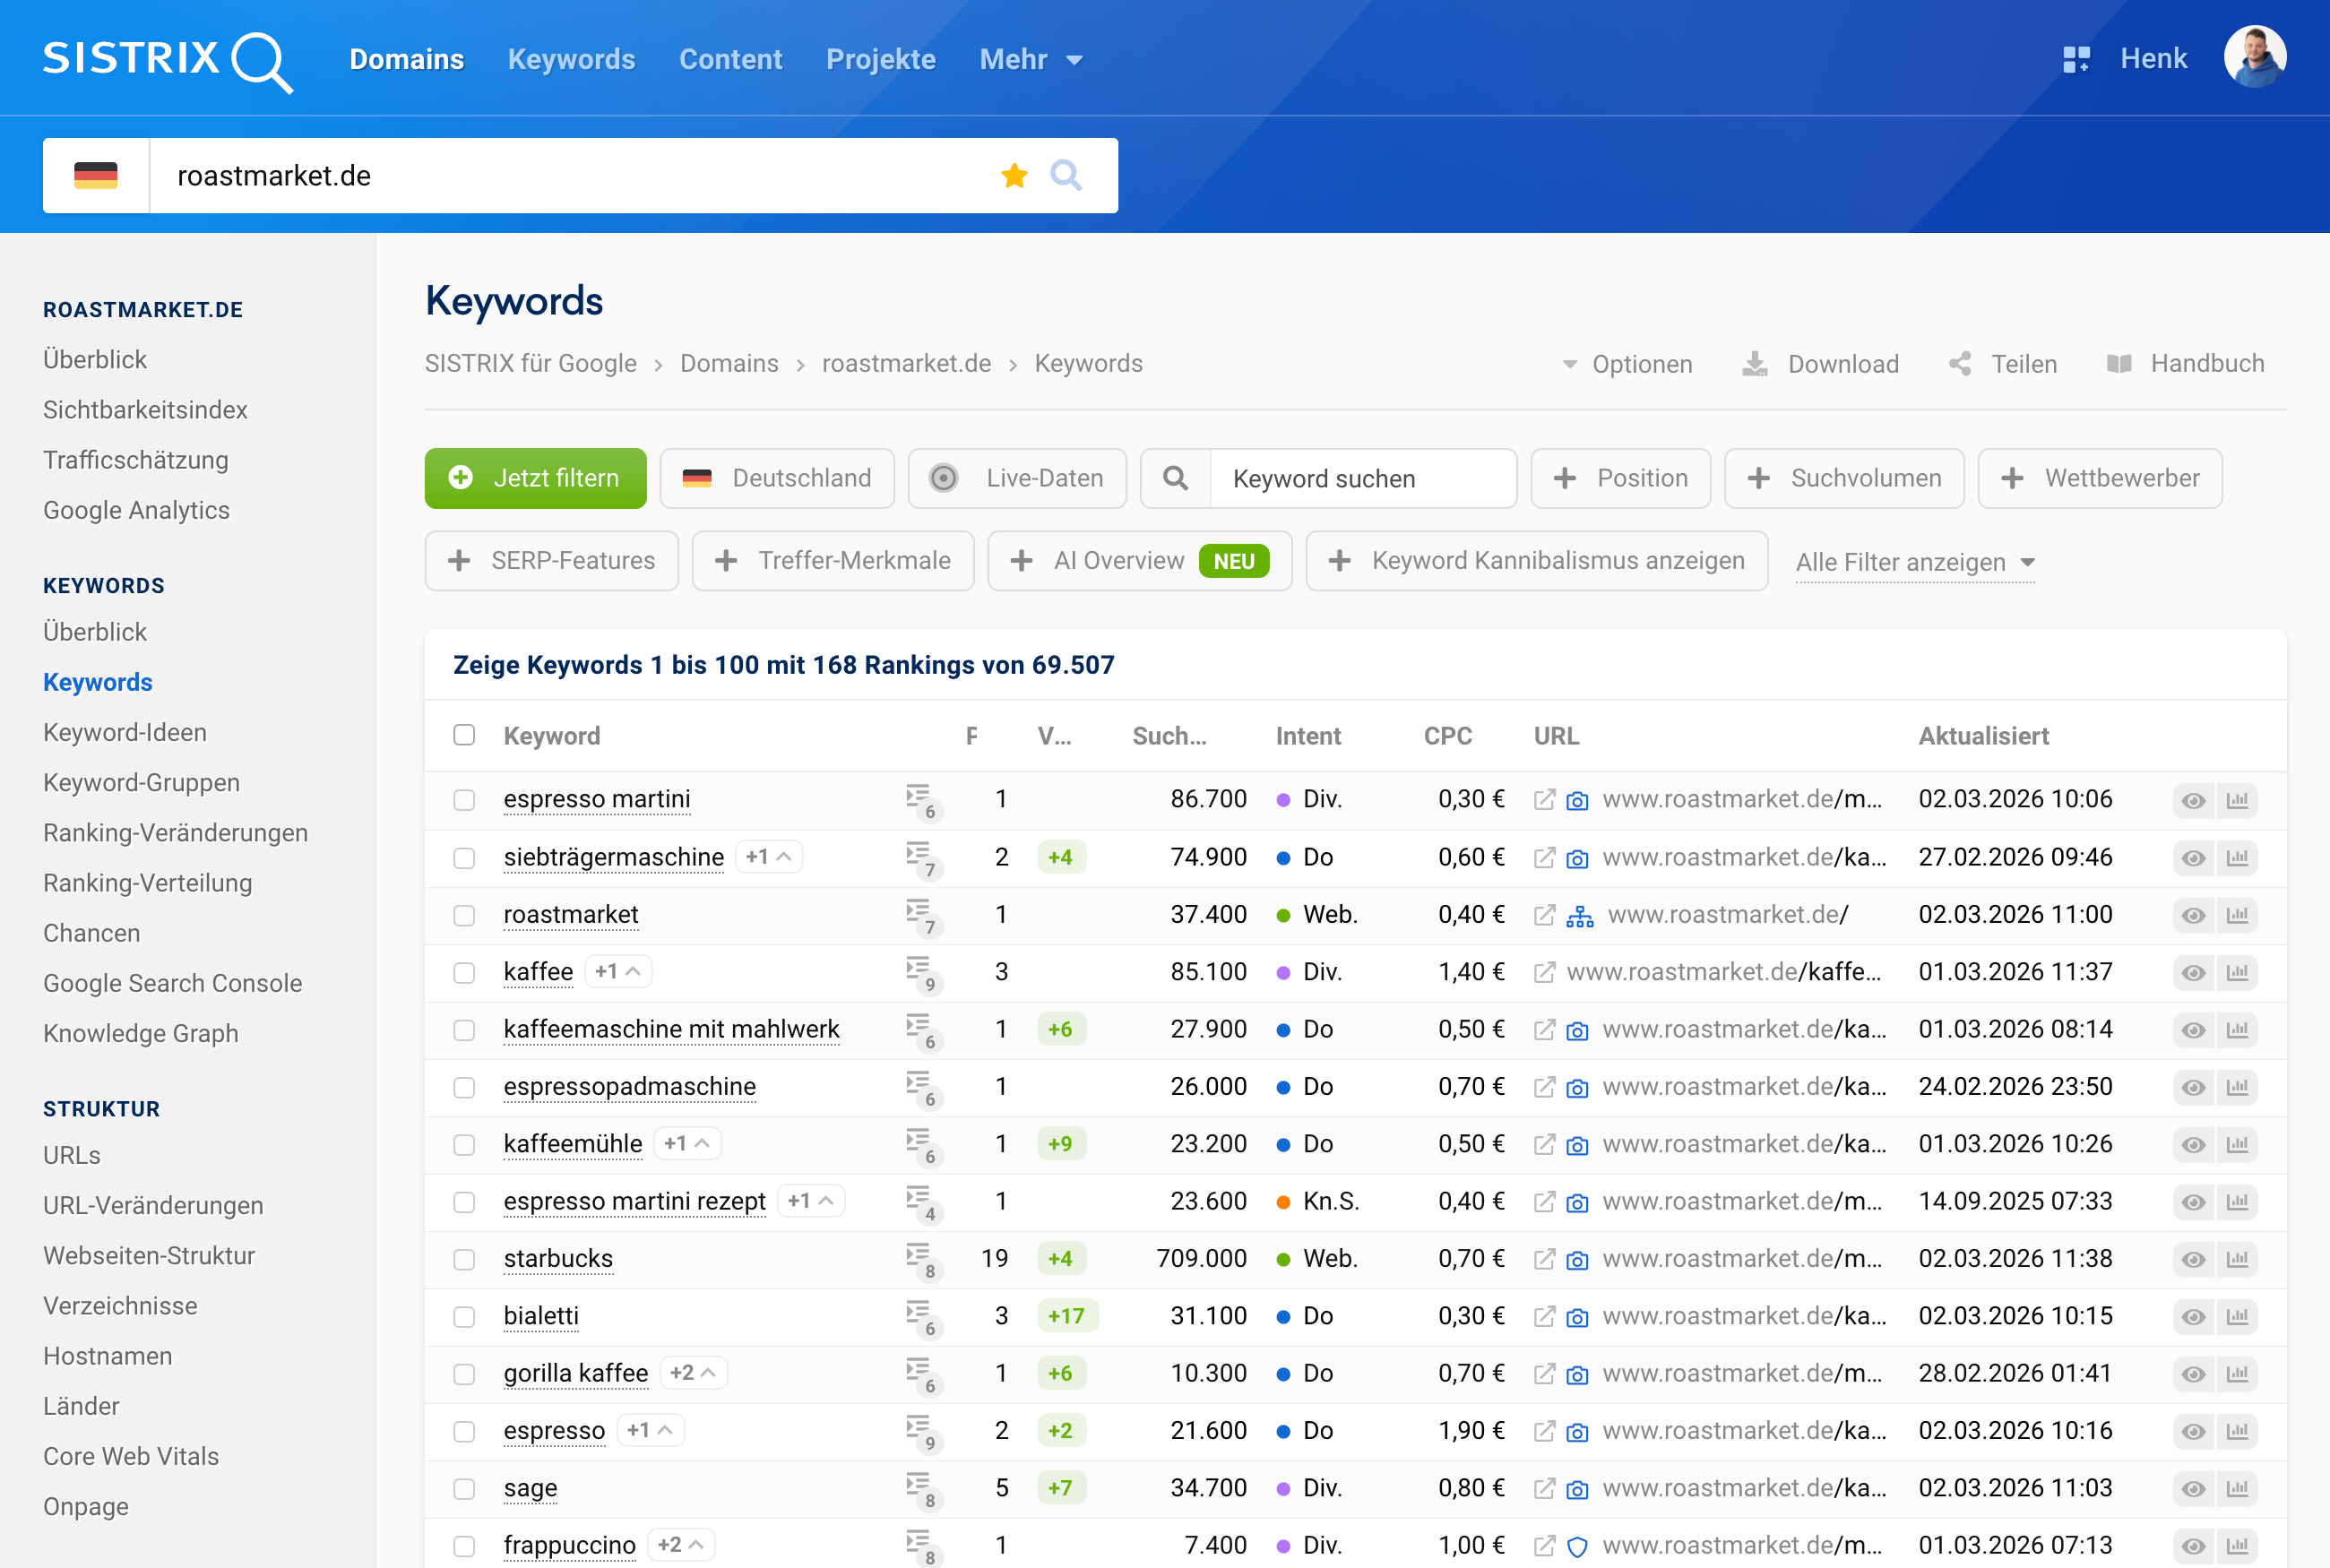Click the Download icon above the filter bar
Screen dimensions: 2330x1568
click(x=1754, y=363)
